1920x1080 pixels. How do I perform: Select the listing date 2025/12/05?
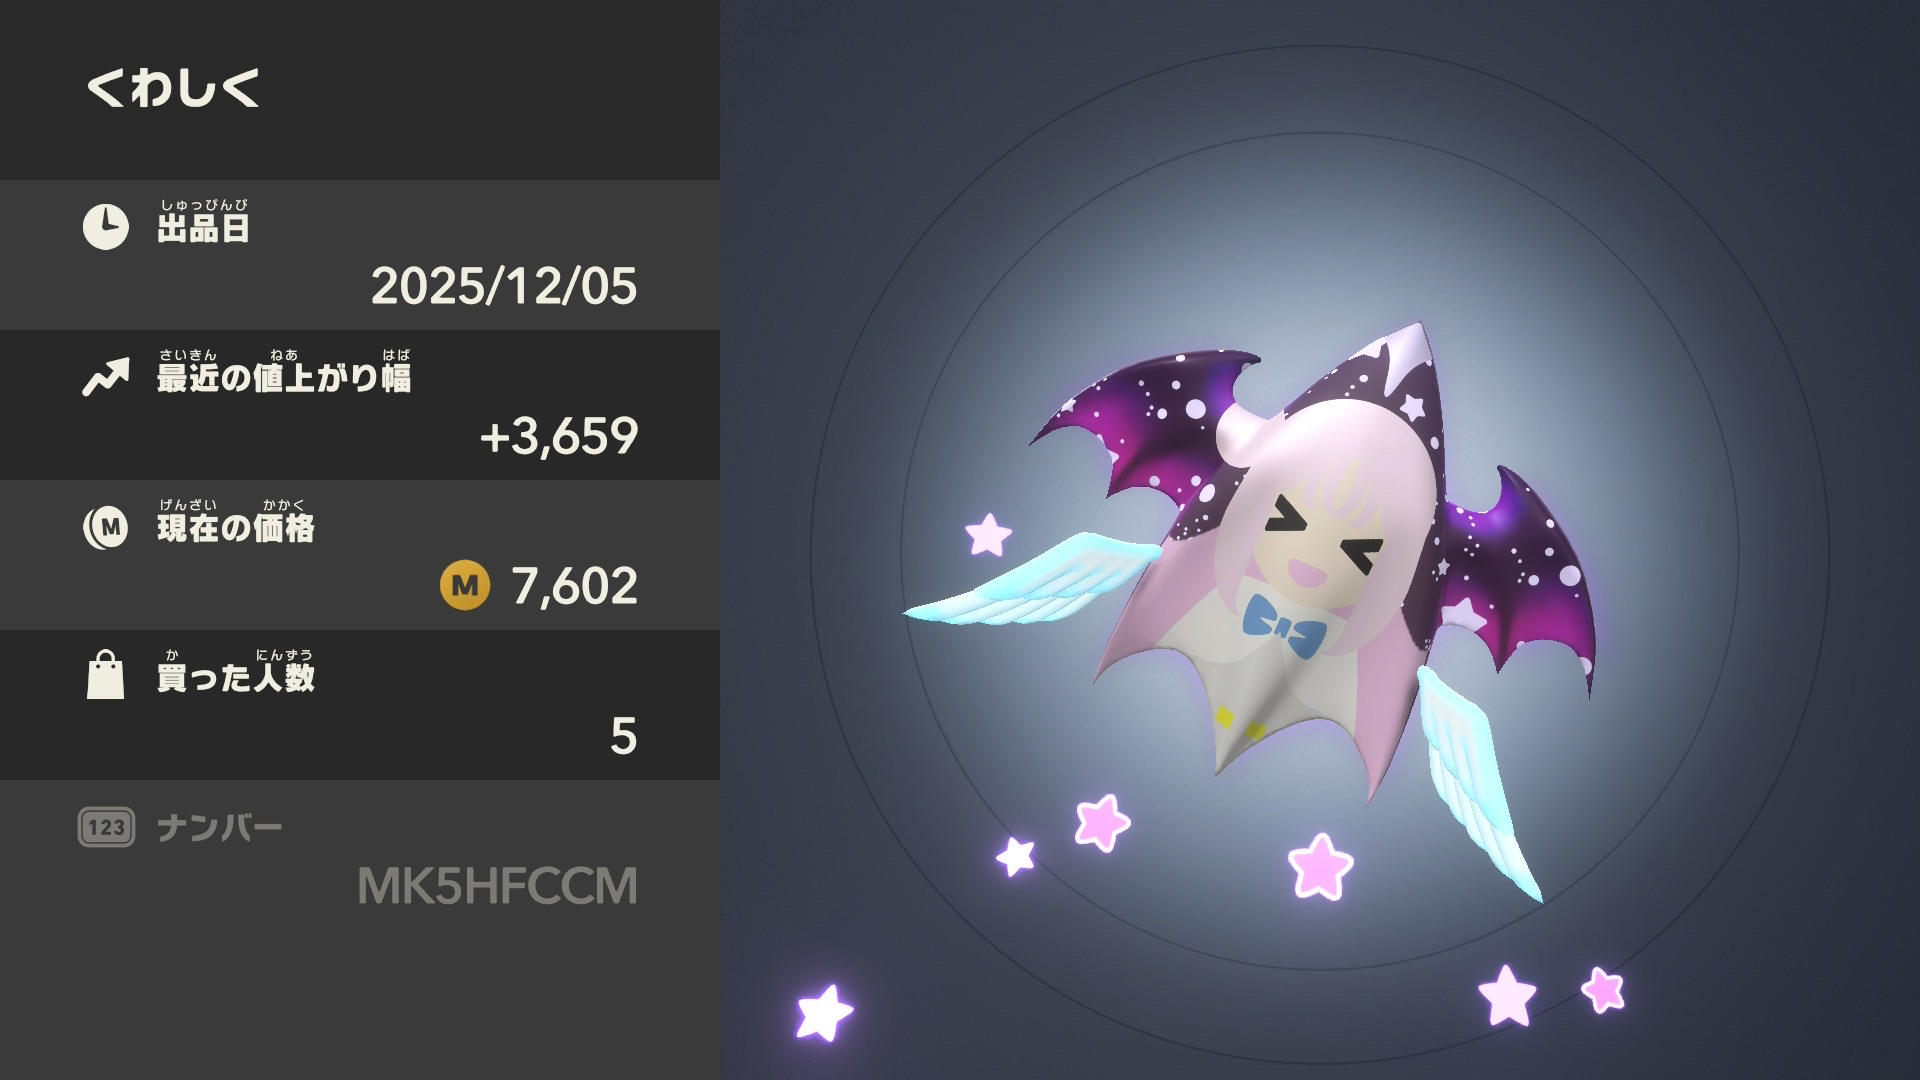pos(504,286)
